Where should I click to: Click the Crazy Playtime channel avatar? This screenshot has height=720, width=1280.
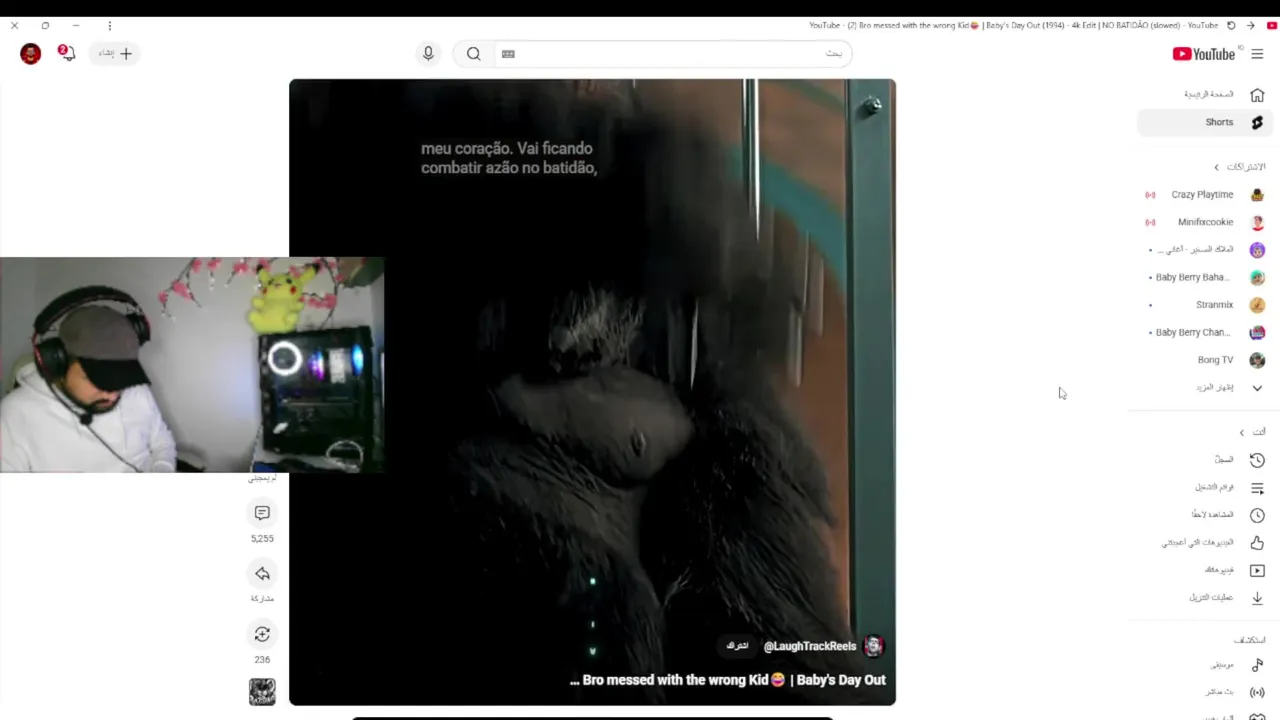[1257, 195]
